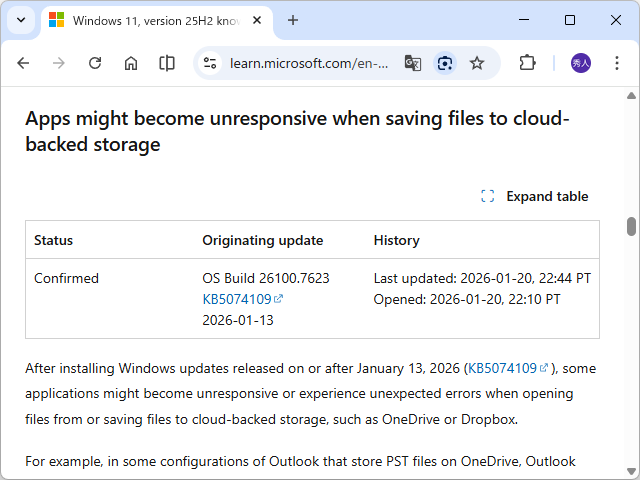Click the translate page icon
This screenshot has height=480, width=640.
click(412, 63)
